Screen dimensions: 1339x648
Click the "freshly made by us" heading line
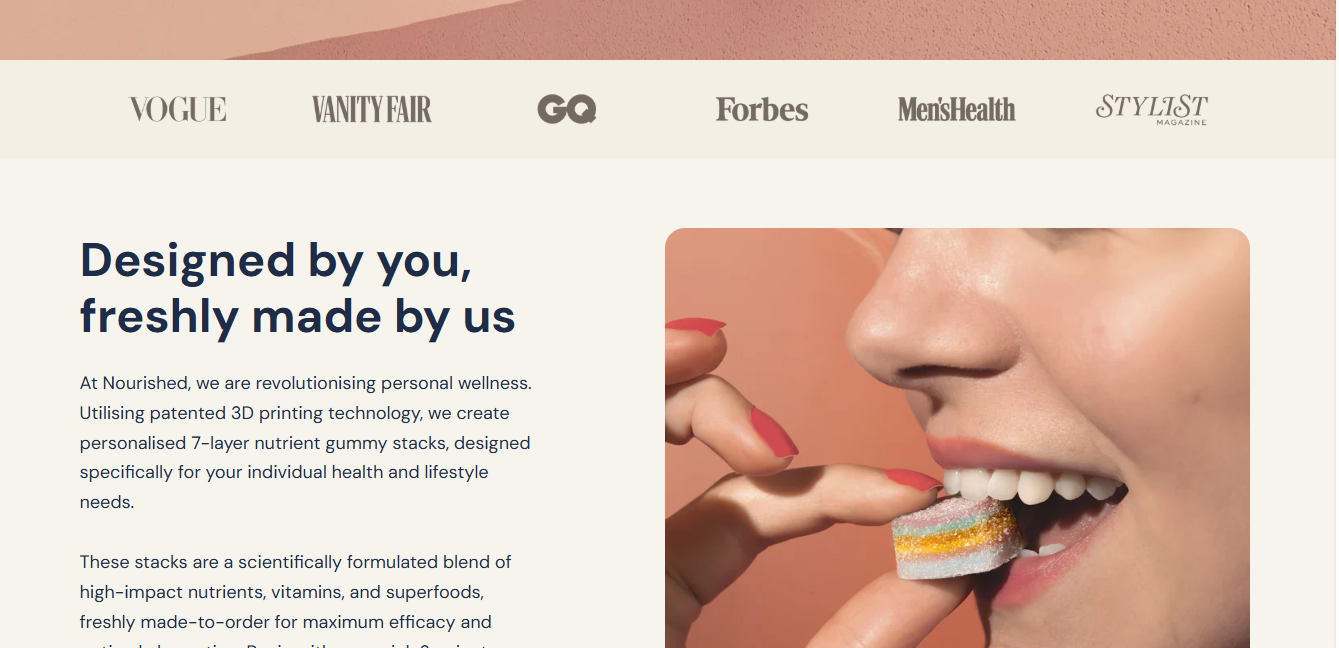pyautogui.click(x=298, y=317)
